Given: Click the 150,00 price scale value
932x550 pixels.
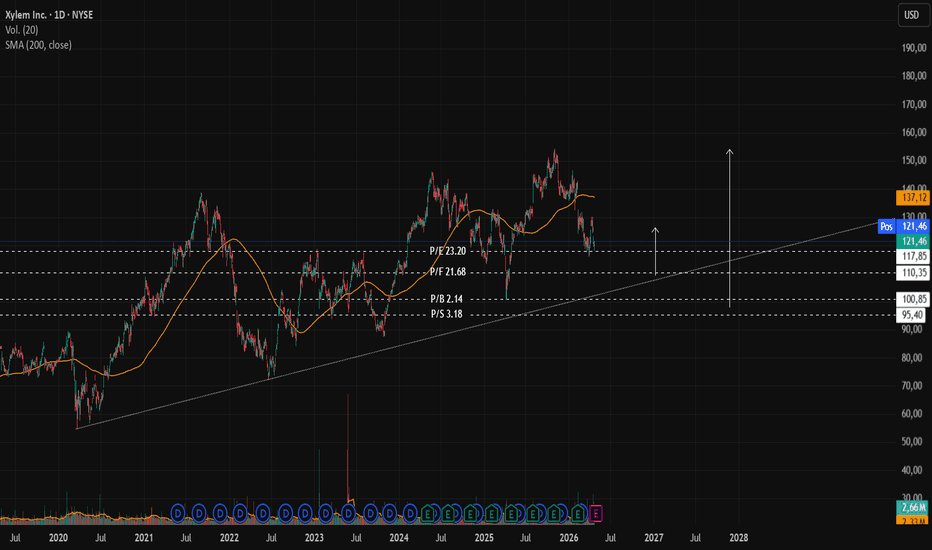Looking at the screenshot, I should pyautogui.click(x=914, y=161).
